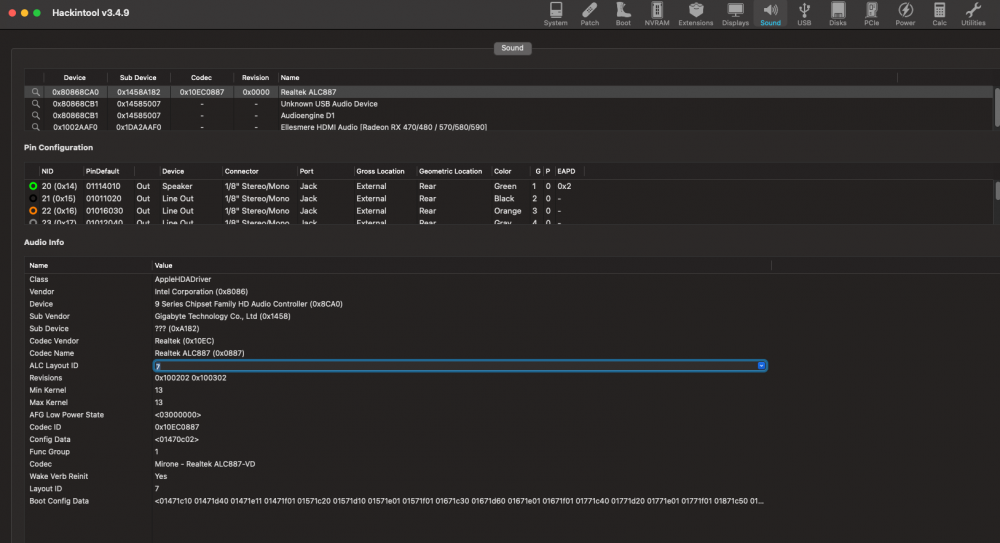The height and width of the screenshot is (543, 1000).
Task: Open the Utilities toolbar section
Action: coord(973,14)
